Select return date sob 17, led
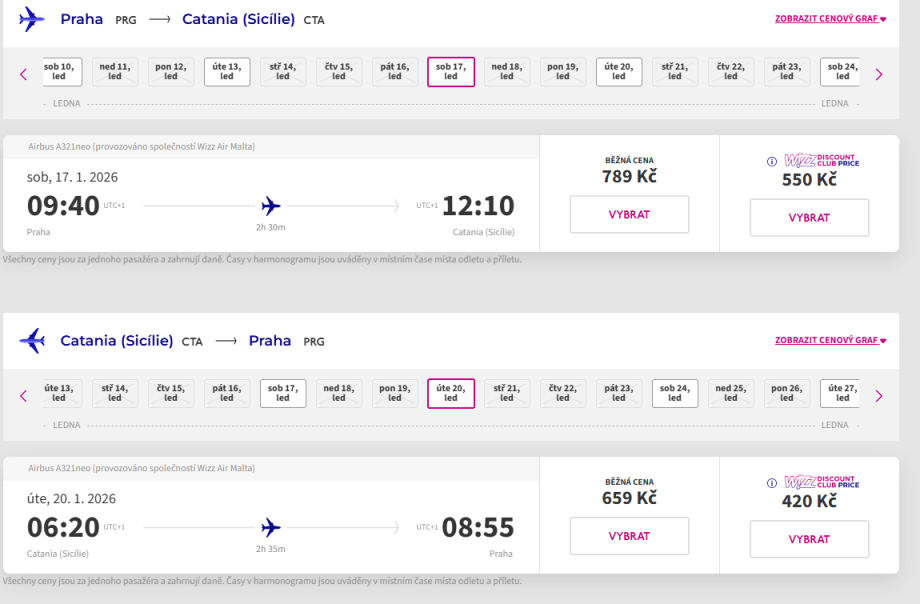This screenshot has height=604, width=920. click(x=283, y=393)
